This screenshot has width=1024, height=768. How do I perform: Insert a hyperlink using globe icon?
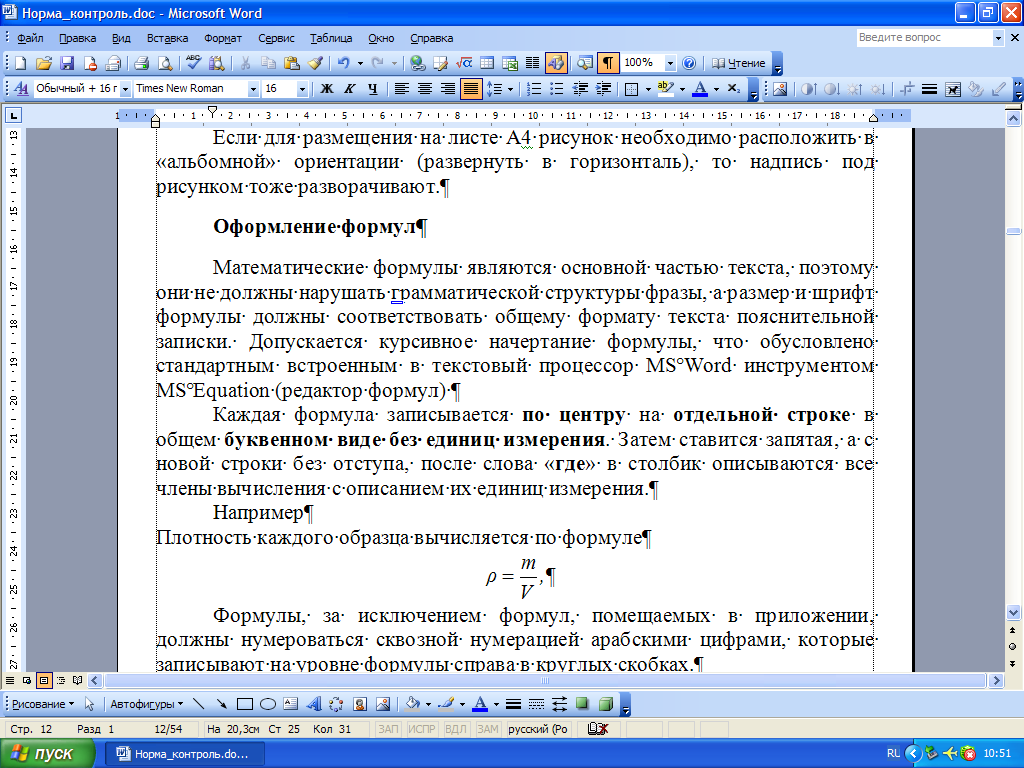[x=417, y=63]
